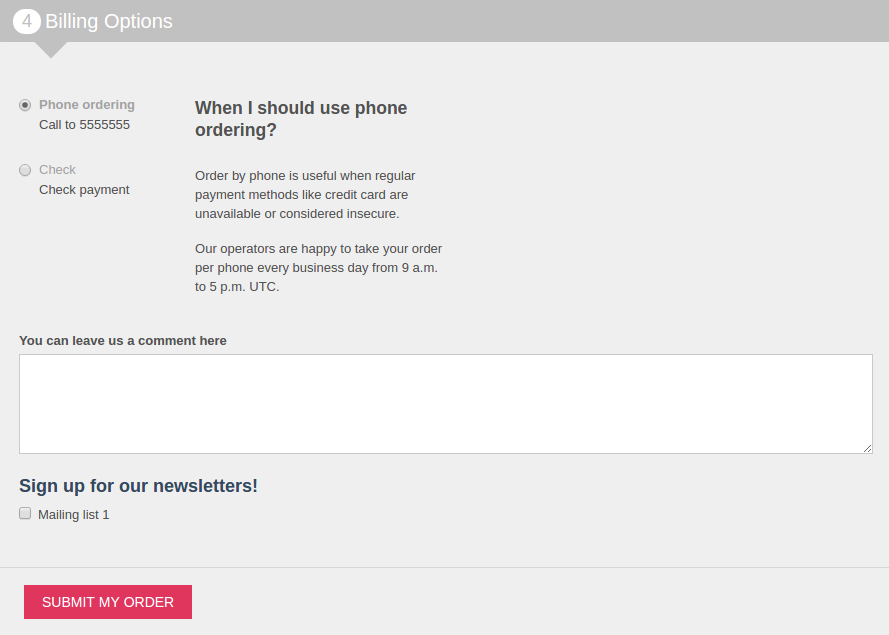Click the "You can leave us a comment here" label
Viewport: 889px width, 635px height.
coord(123,341)
